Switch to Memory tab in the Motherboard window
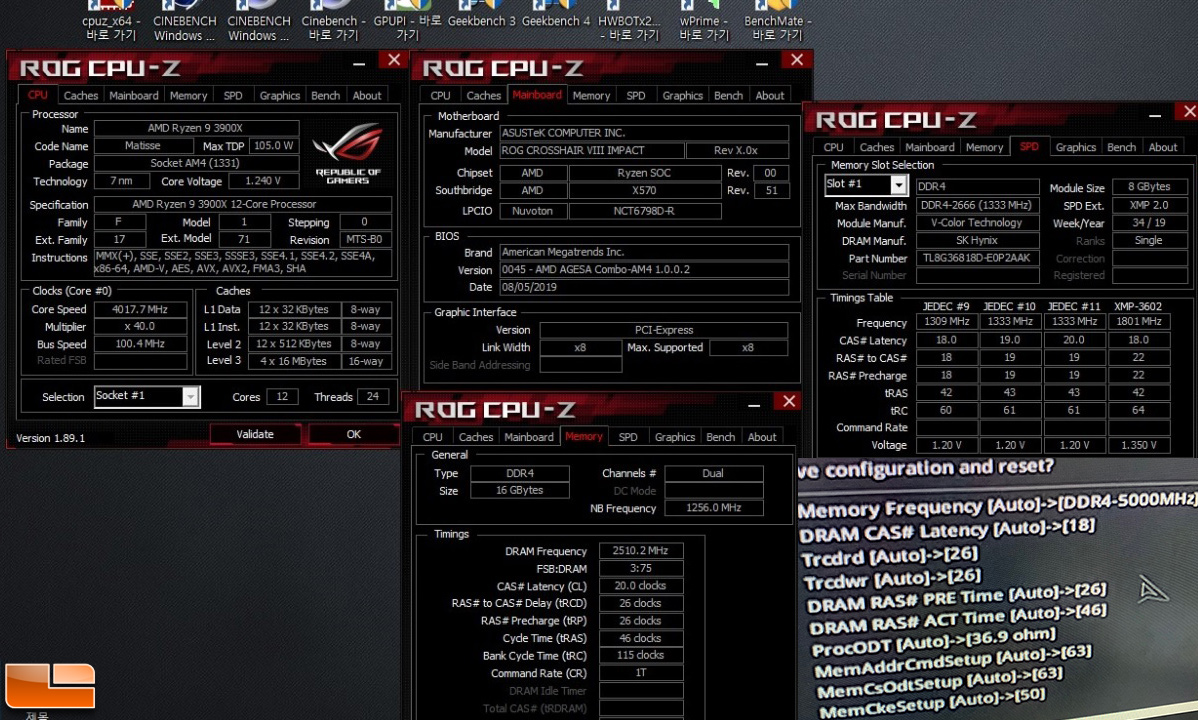Image resolution: width=1198 pixels, height=720 pixels. tap(591, 96)
